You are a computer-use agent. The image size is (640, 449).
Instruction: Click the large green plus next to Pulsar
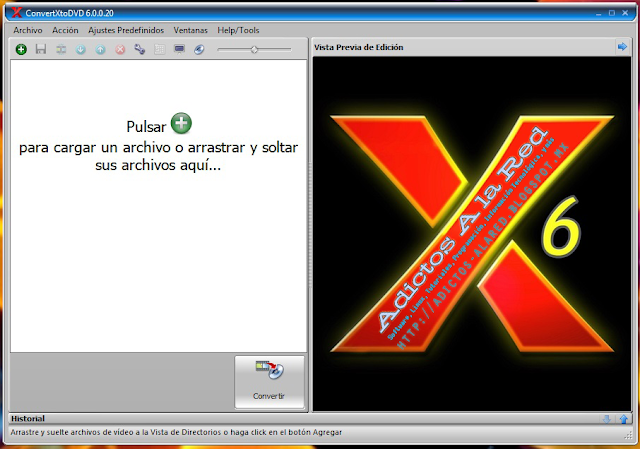click(x=181, y=123)
